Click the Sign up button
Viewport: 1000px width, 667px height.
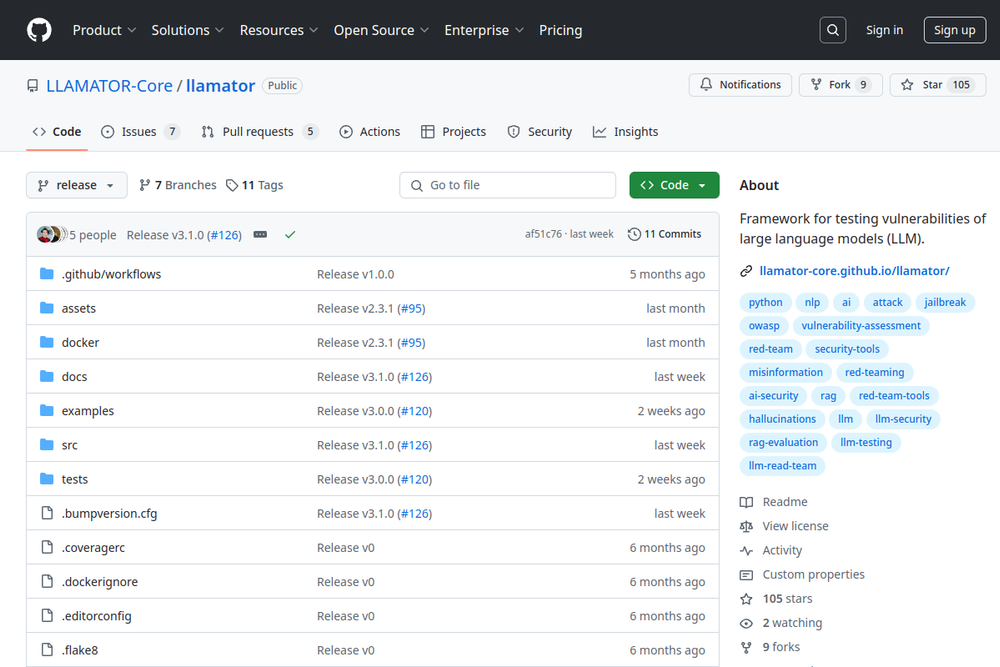click(x=954, y=30)
